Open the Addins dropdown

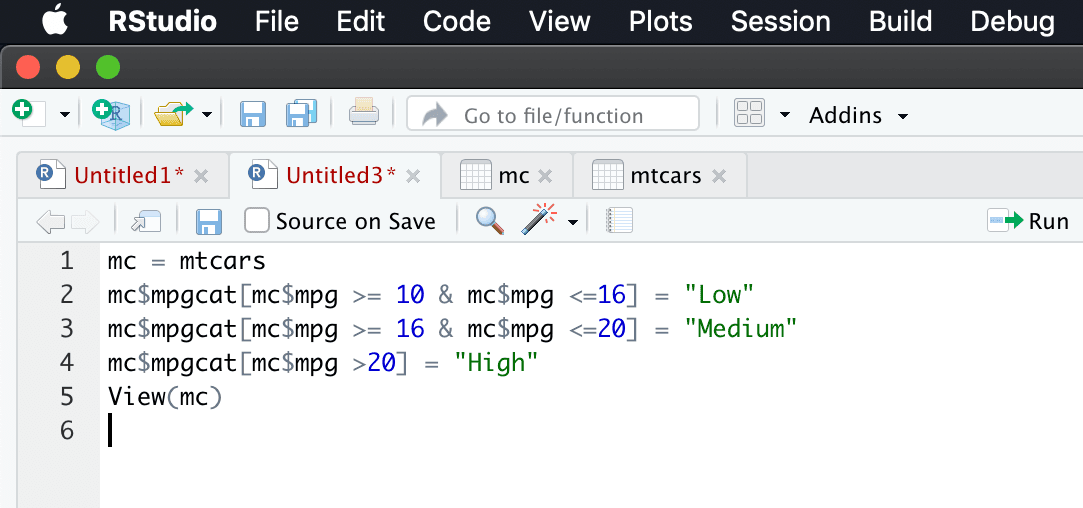coord(859,115)
